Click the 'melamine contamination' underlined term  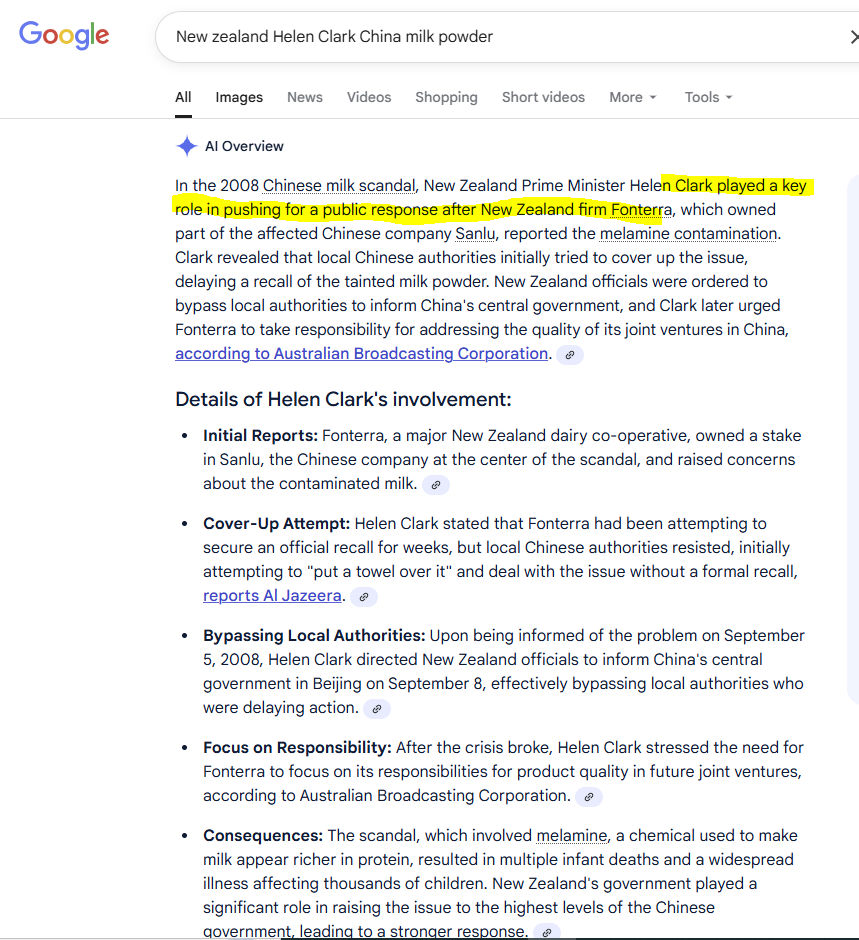click(688, 234)
